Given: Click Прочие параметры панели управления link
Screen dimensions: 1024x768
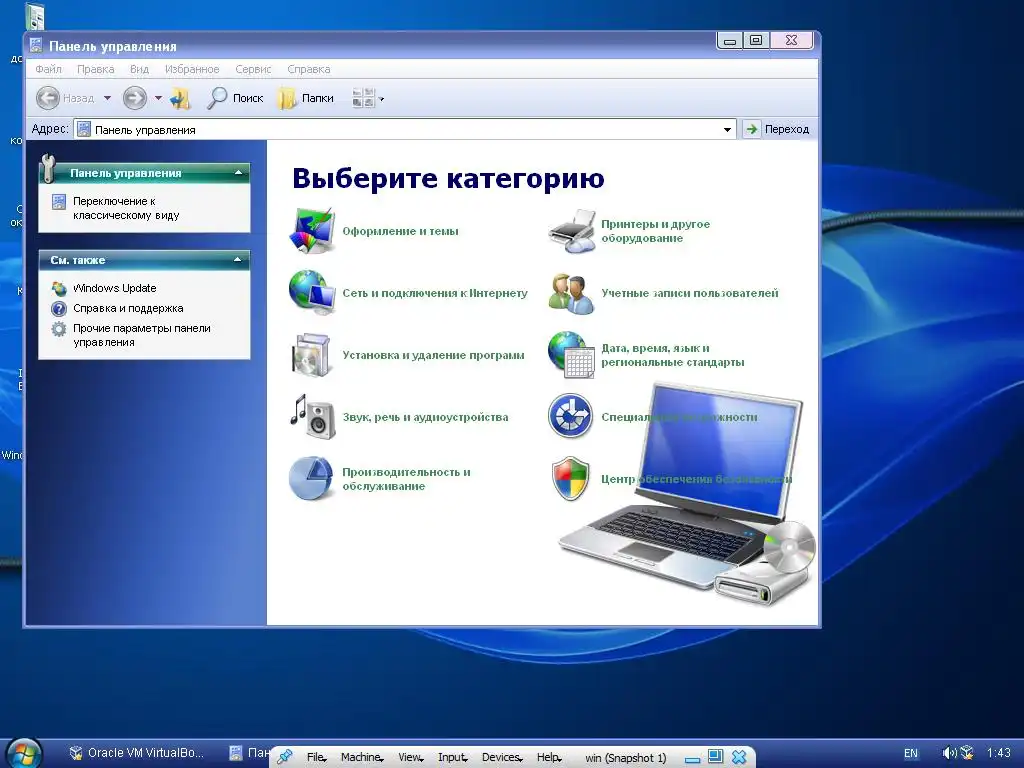Looking at the screenshot, I should click(x=142, y=335).
